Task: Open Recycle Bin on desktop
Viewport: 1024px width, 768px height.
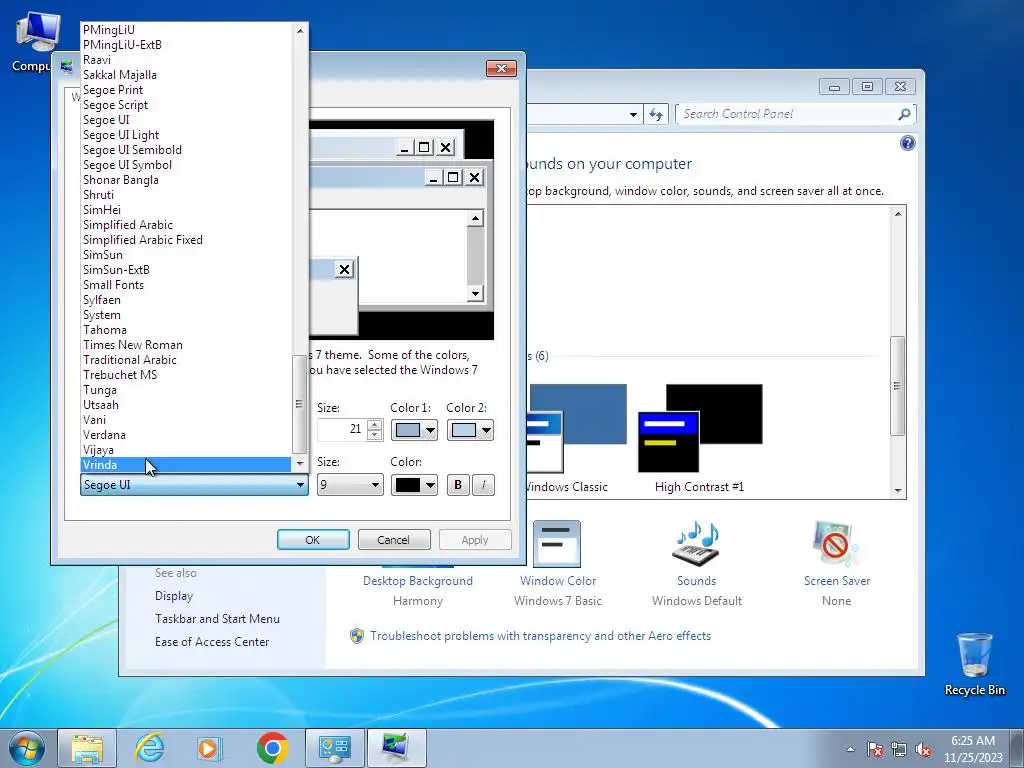Action: [x=974, y=664]
